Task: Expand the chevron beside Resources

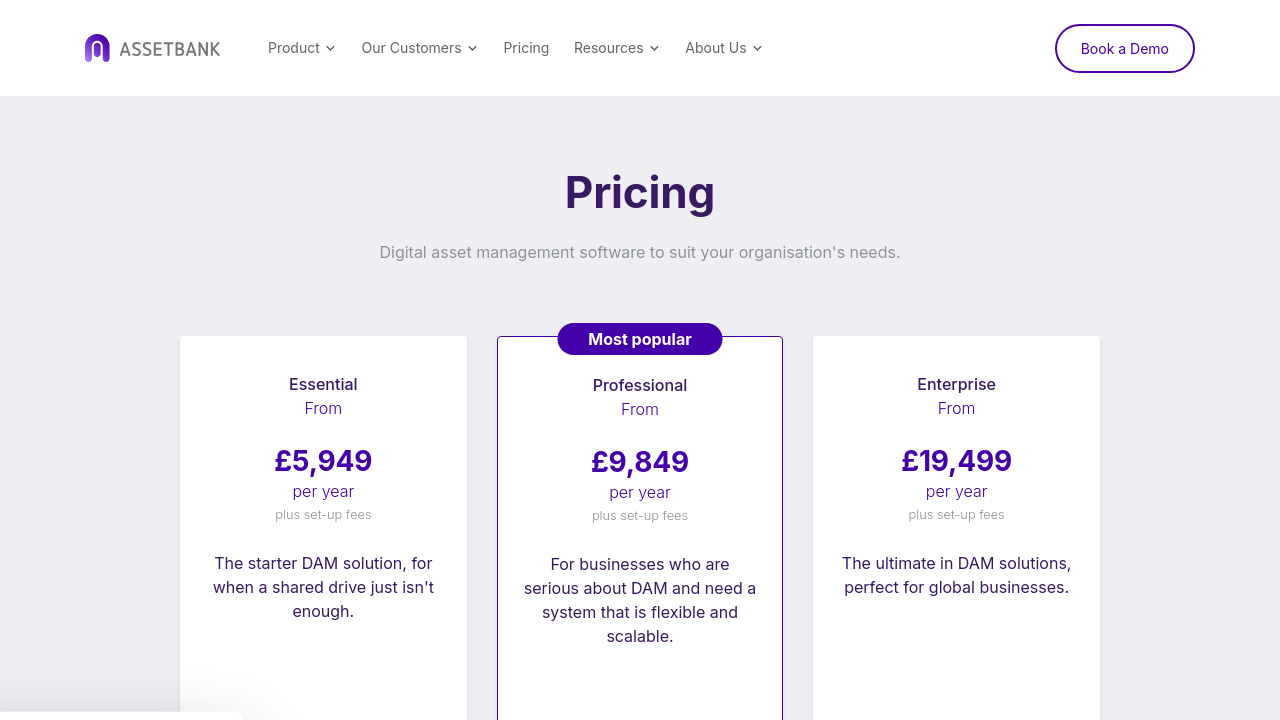Action: coord(655,49)
